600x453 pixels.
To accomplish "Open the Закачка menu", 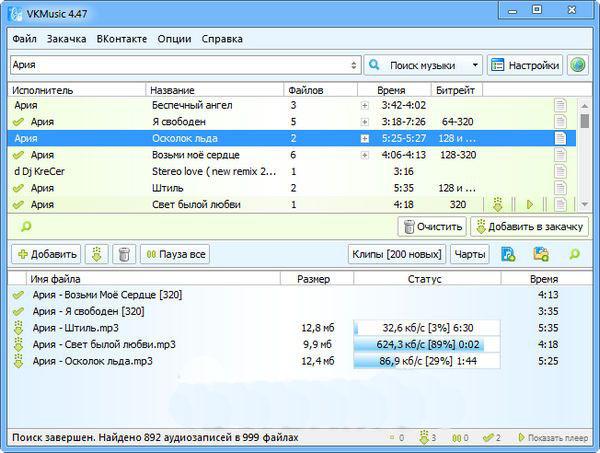I will (x=67, y=39).
